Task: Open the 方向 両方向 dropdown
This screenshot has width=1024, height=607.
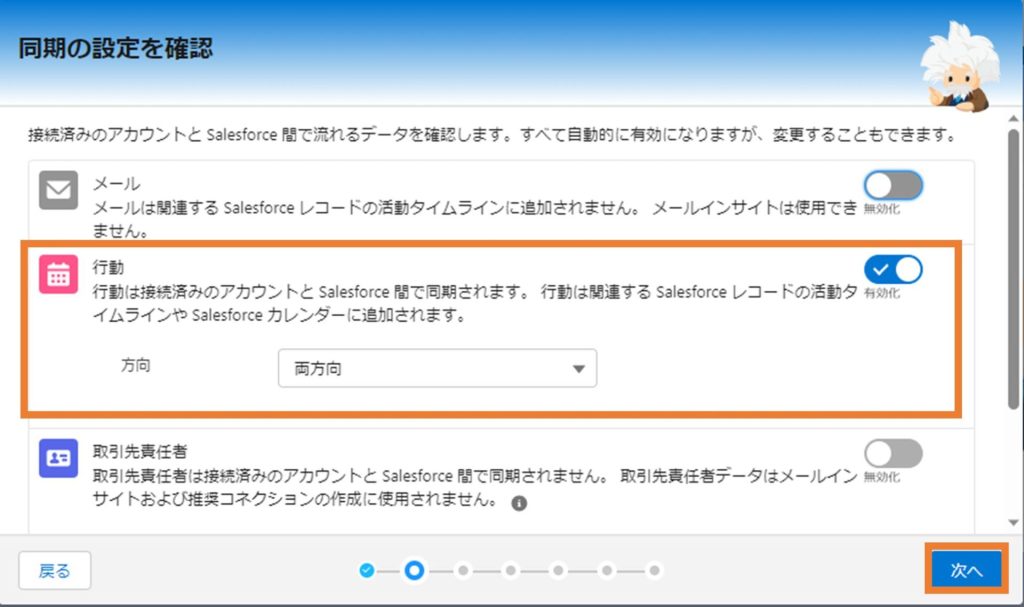Action: (x=438, y=369)
